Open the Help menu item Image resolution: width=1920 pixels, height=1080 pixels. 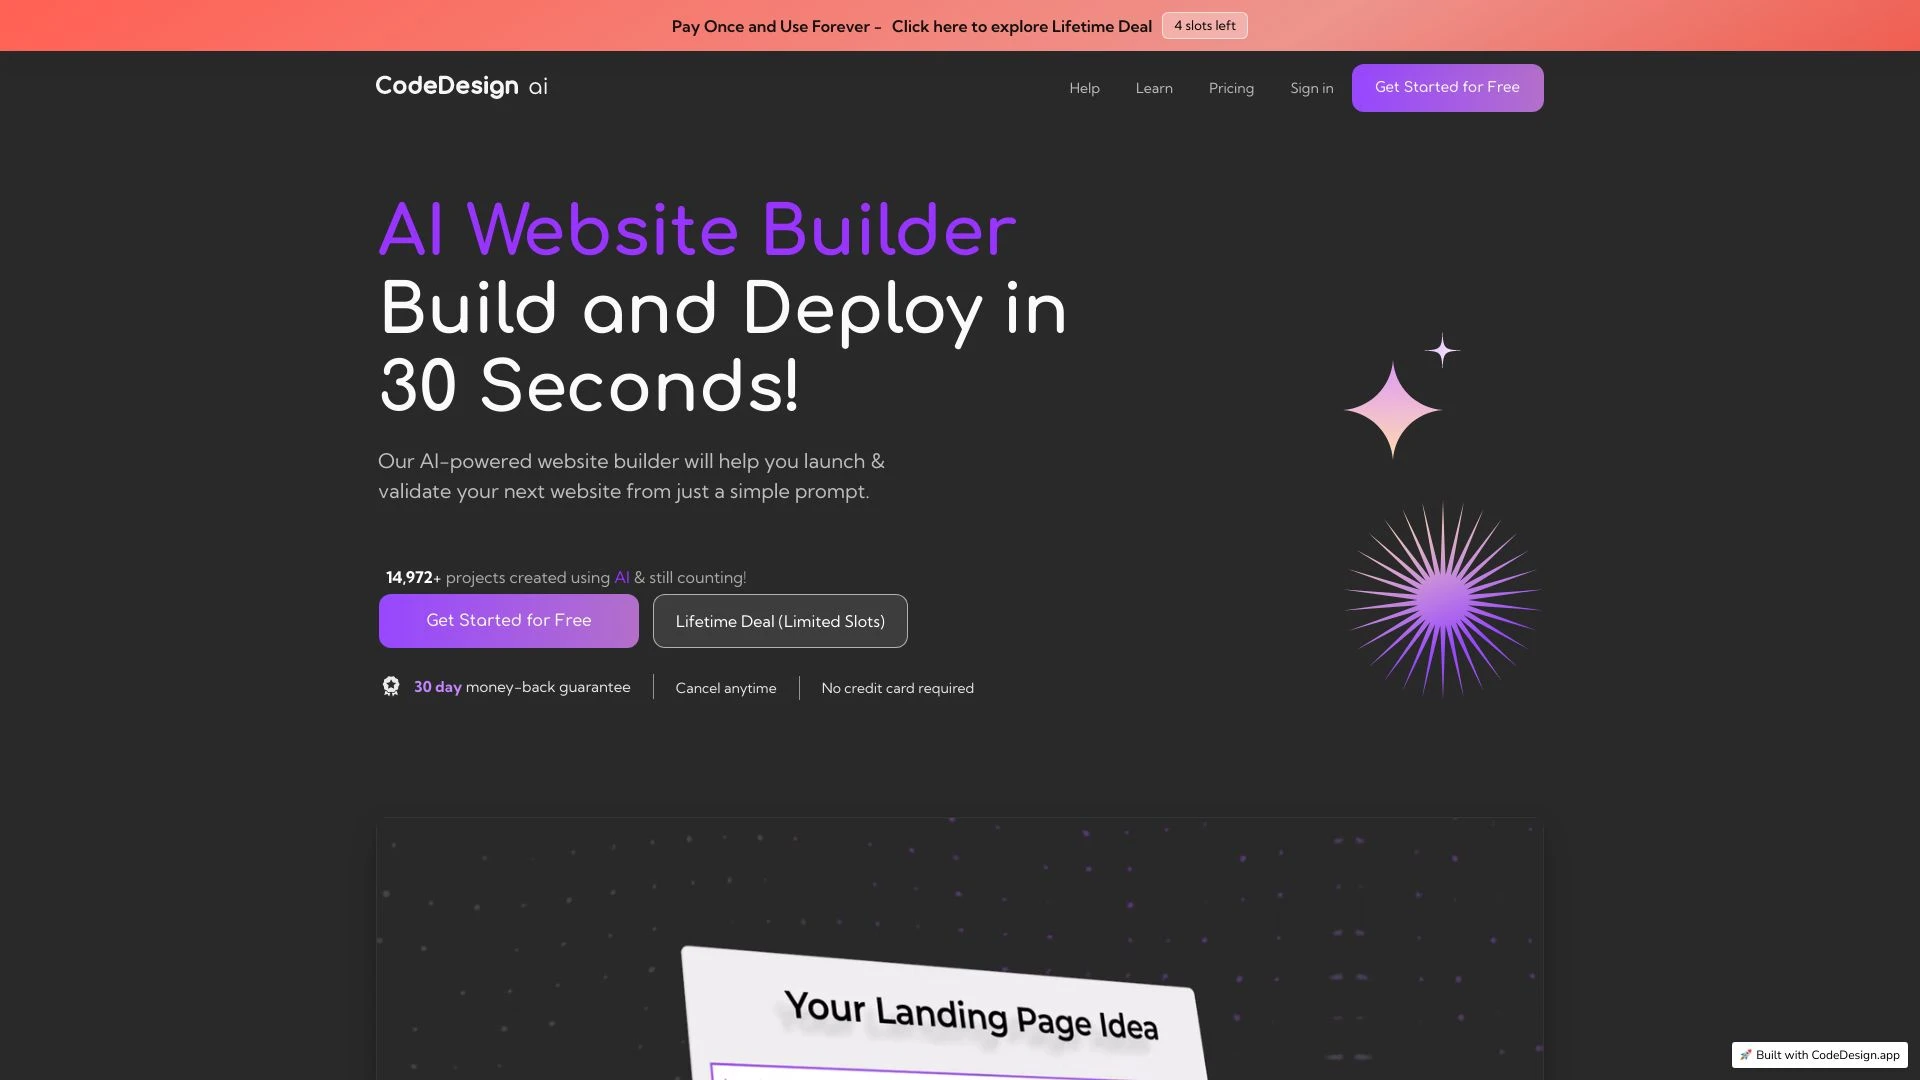click(1084, 87)
